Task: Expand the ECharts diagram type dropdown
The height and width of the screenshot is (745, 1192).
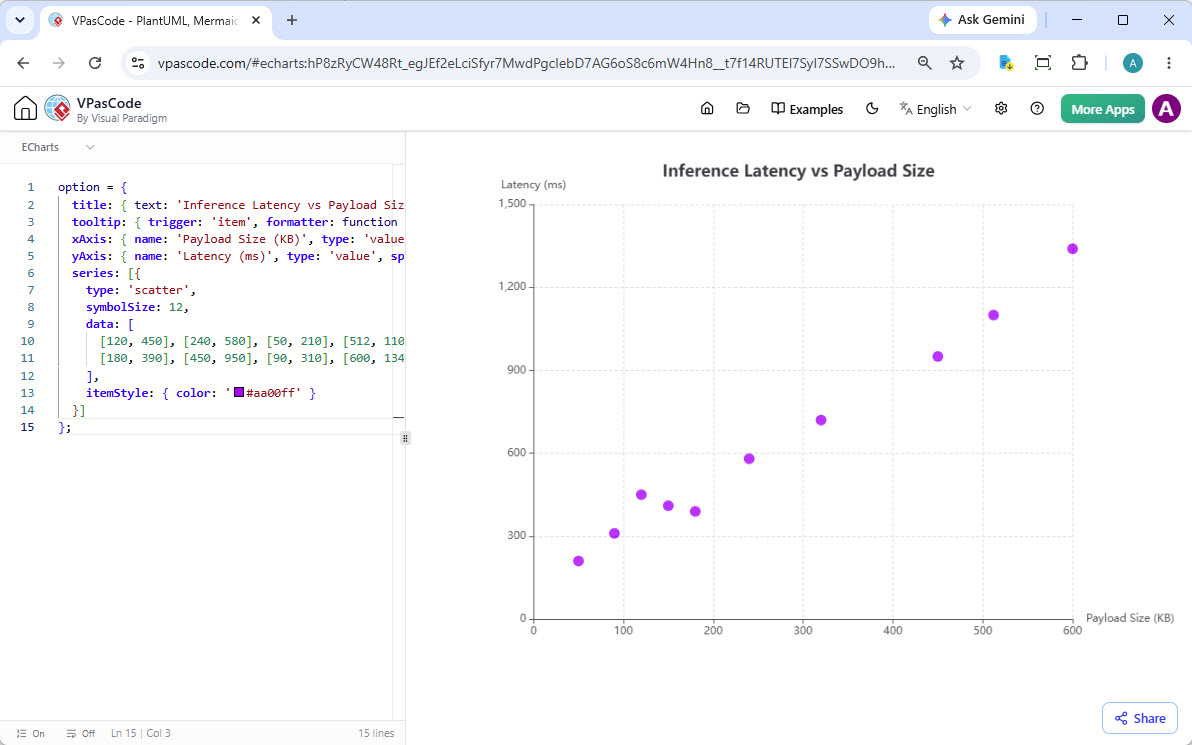Action: (58, 147)
